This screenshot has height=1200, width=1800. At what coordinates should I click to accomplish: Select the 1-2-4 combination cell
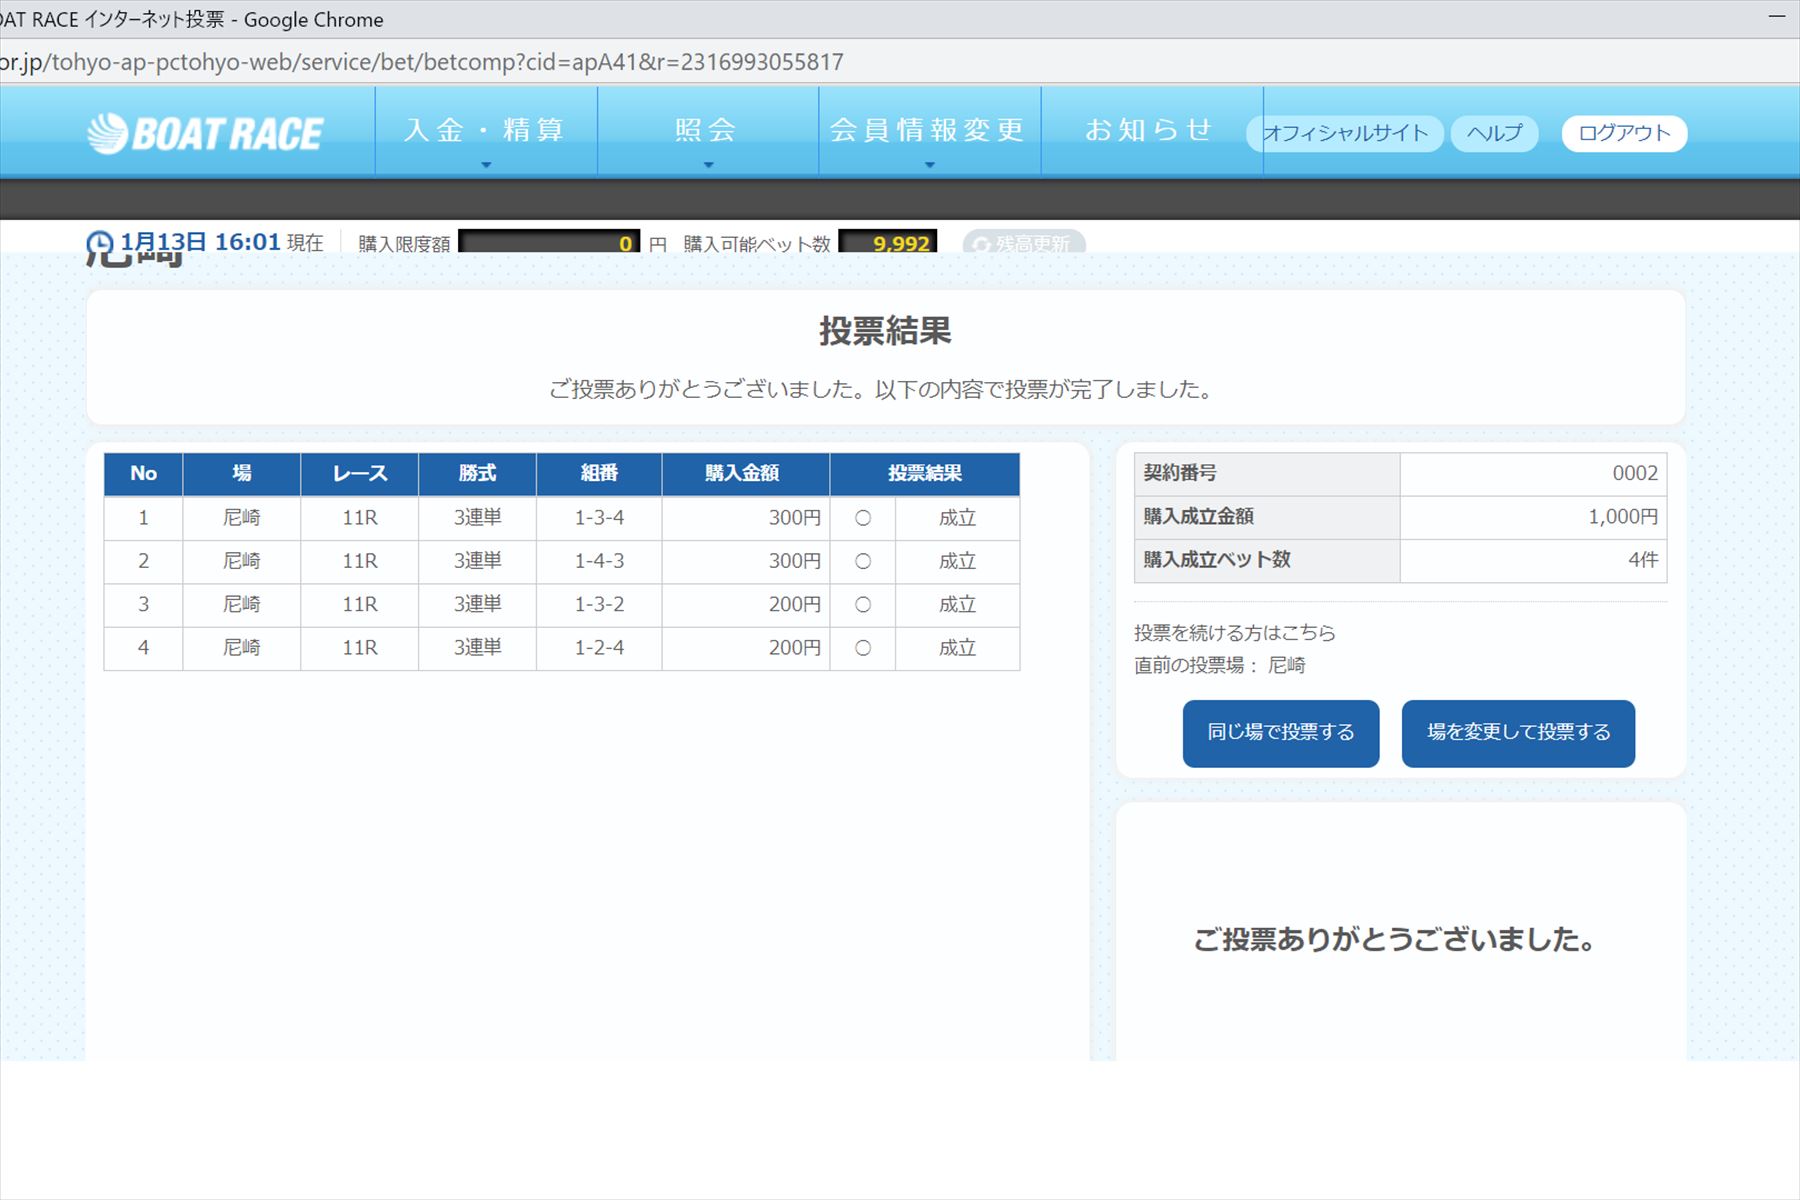[x=599, y=647]
